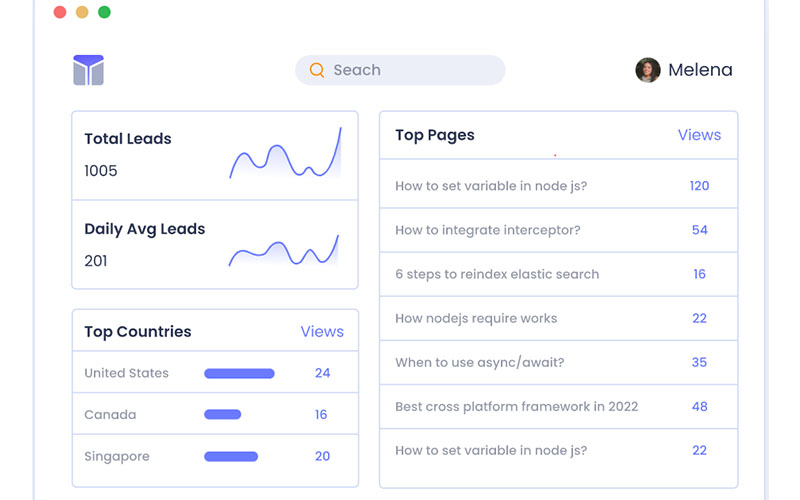Click the United States row label

click(x=126, y=373)
